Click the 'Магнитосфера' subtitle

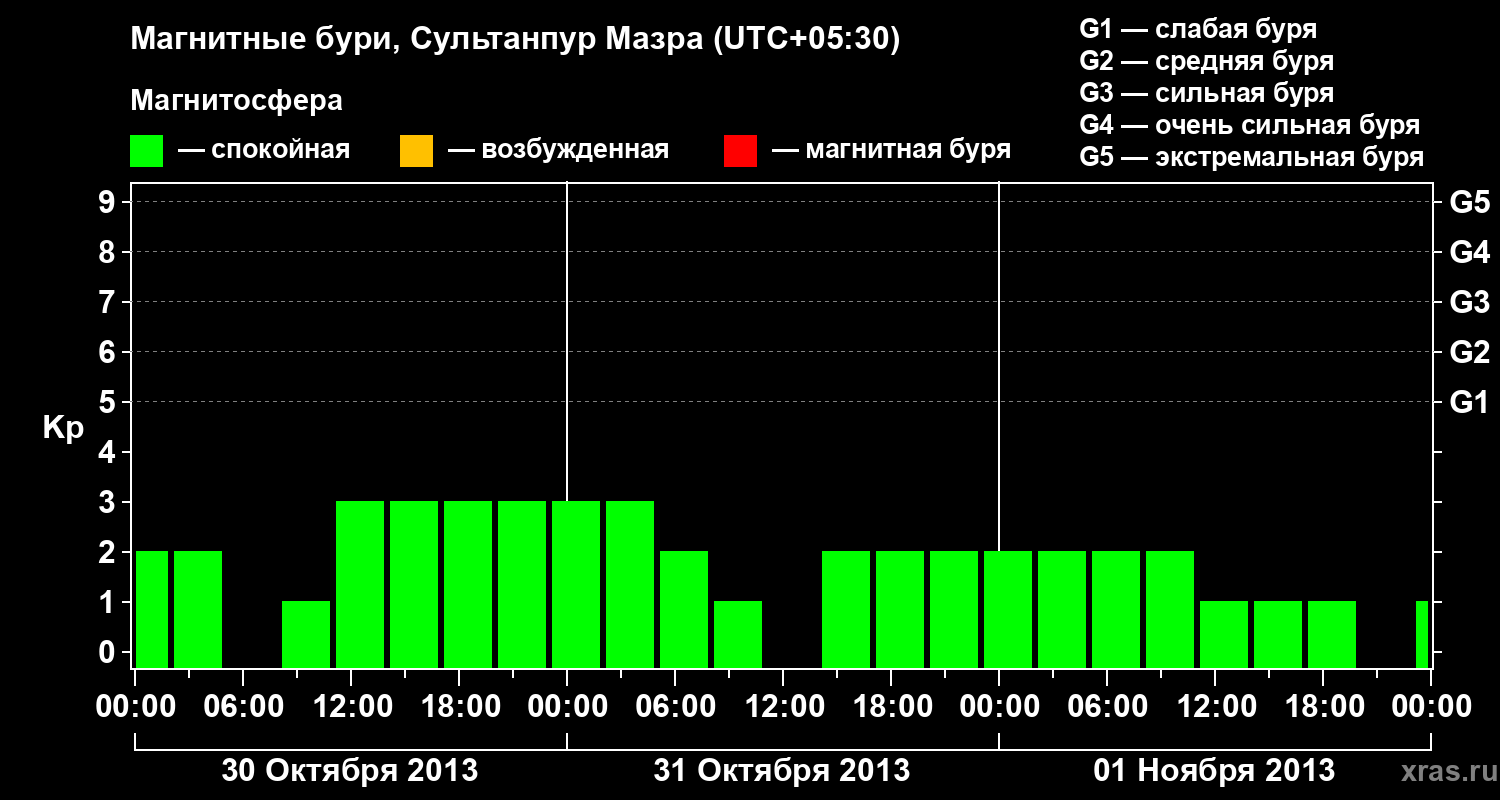[237, 101]
